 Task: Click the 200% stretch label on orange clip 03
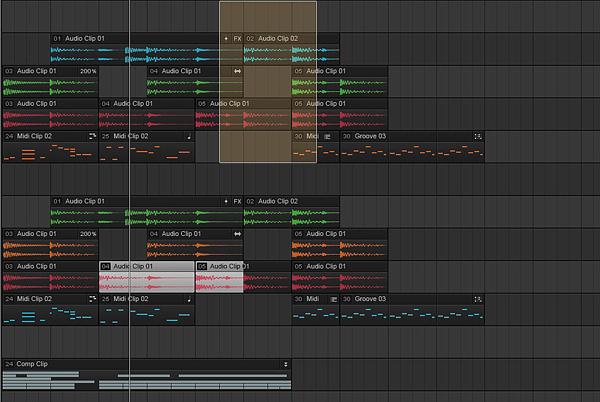[88, 234]
